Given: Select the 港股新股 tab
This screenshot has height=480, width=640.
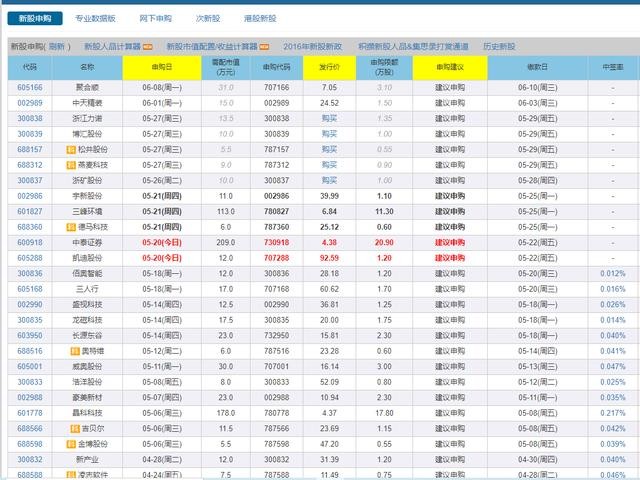Looking at the screenshot, I should pyautogui.click(x=260, y=19).
